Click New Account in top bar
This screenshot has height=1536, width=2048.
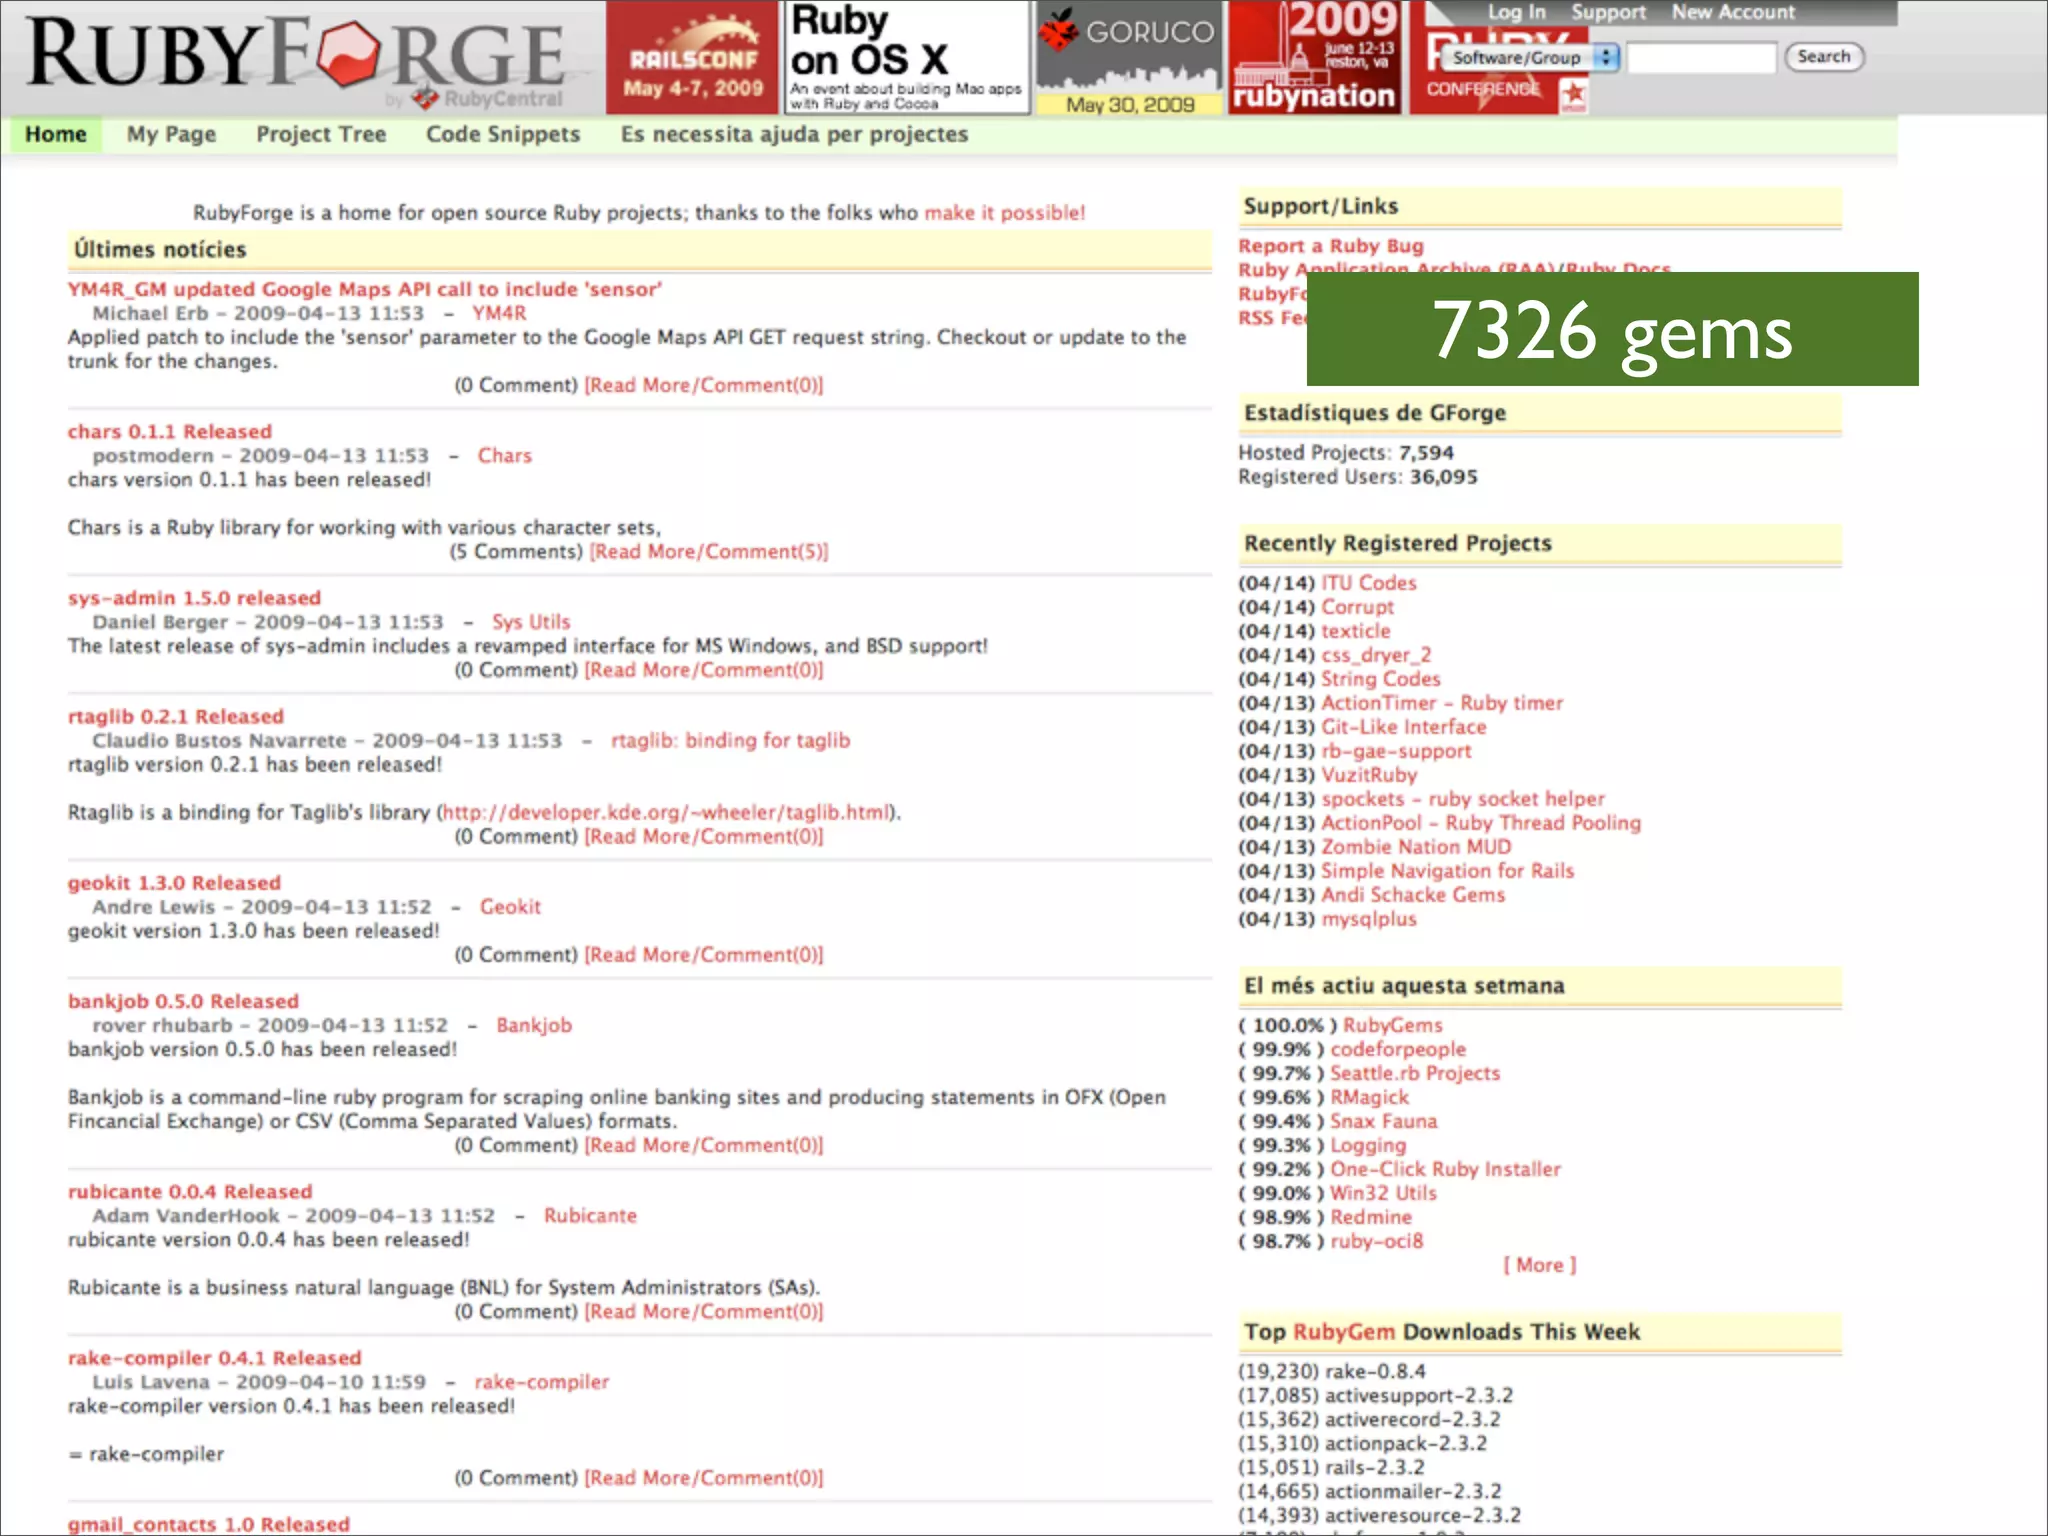[1733, 13]
